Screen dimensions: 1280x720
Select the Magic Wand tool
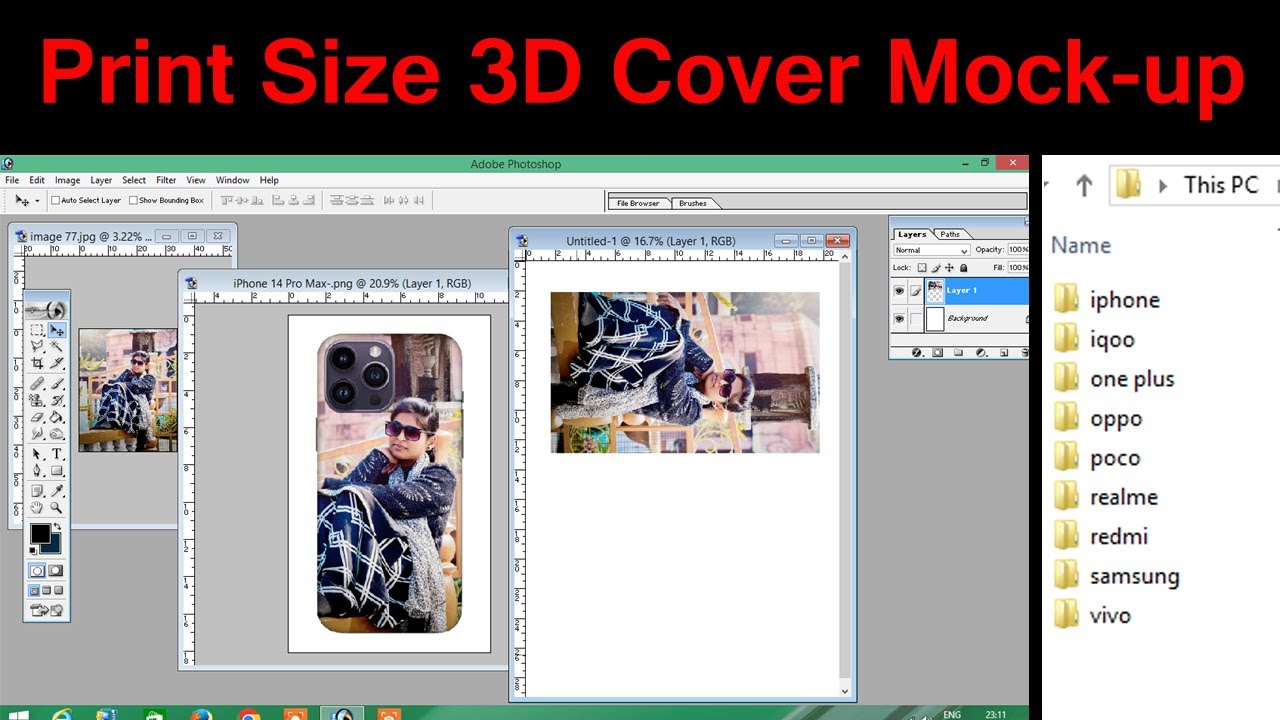[57, 346]
